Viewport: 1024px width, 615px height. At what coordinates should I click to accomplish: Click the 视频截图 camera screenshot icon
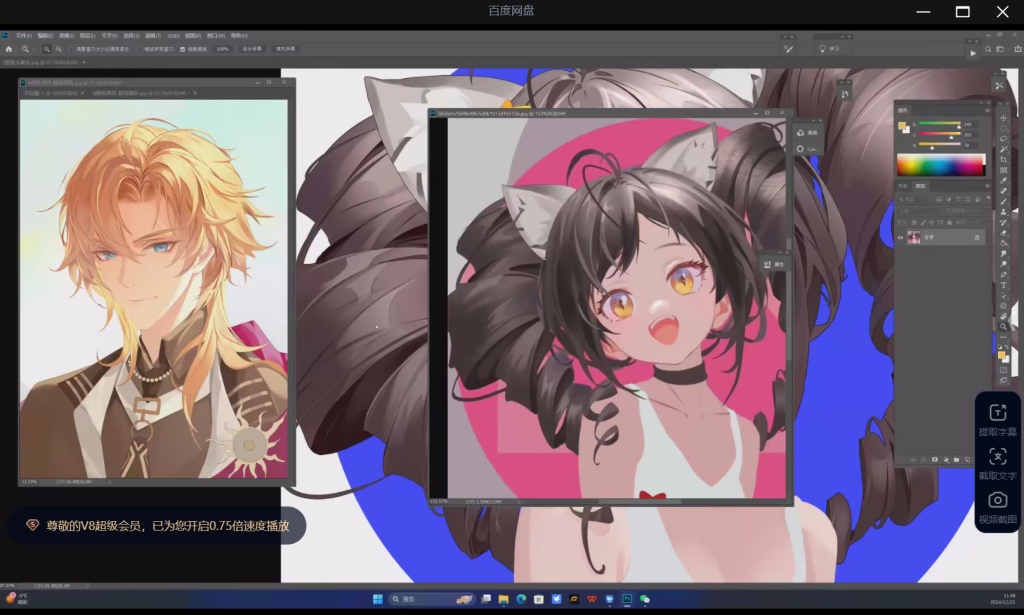pos(997,499)
